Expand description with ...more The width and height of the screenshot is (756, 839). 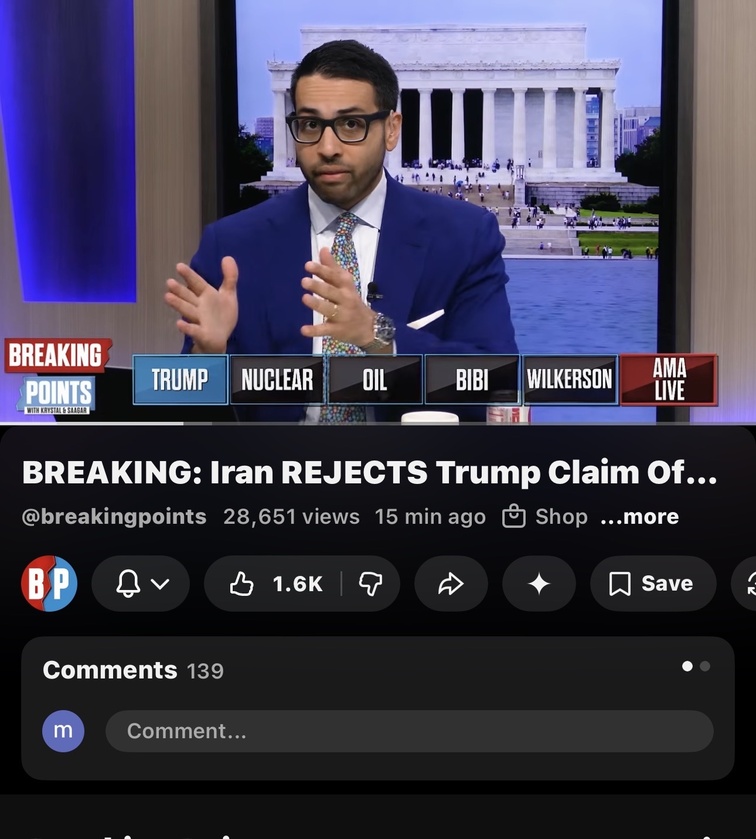(x=639, y=516)
